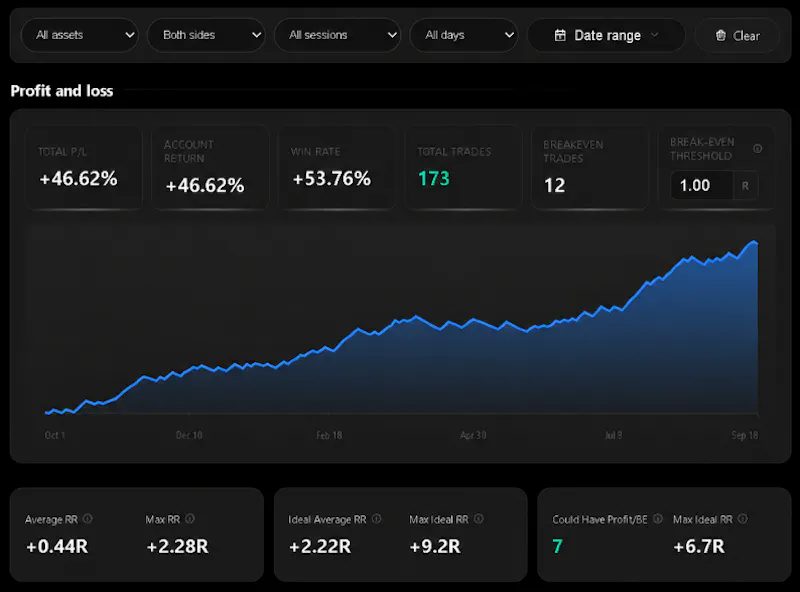
Task: Open the Both sides dropdown
Action: [x=206, y=35]
